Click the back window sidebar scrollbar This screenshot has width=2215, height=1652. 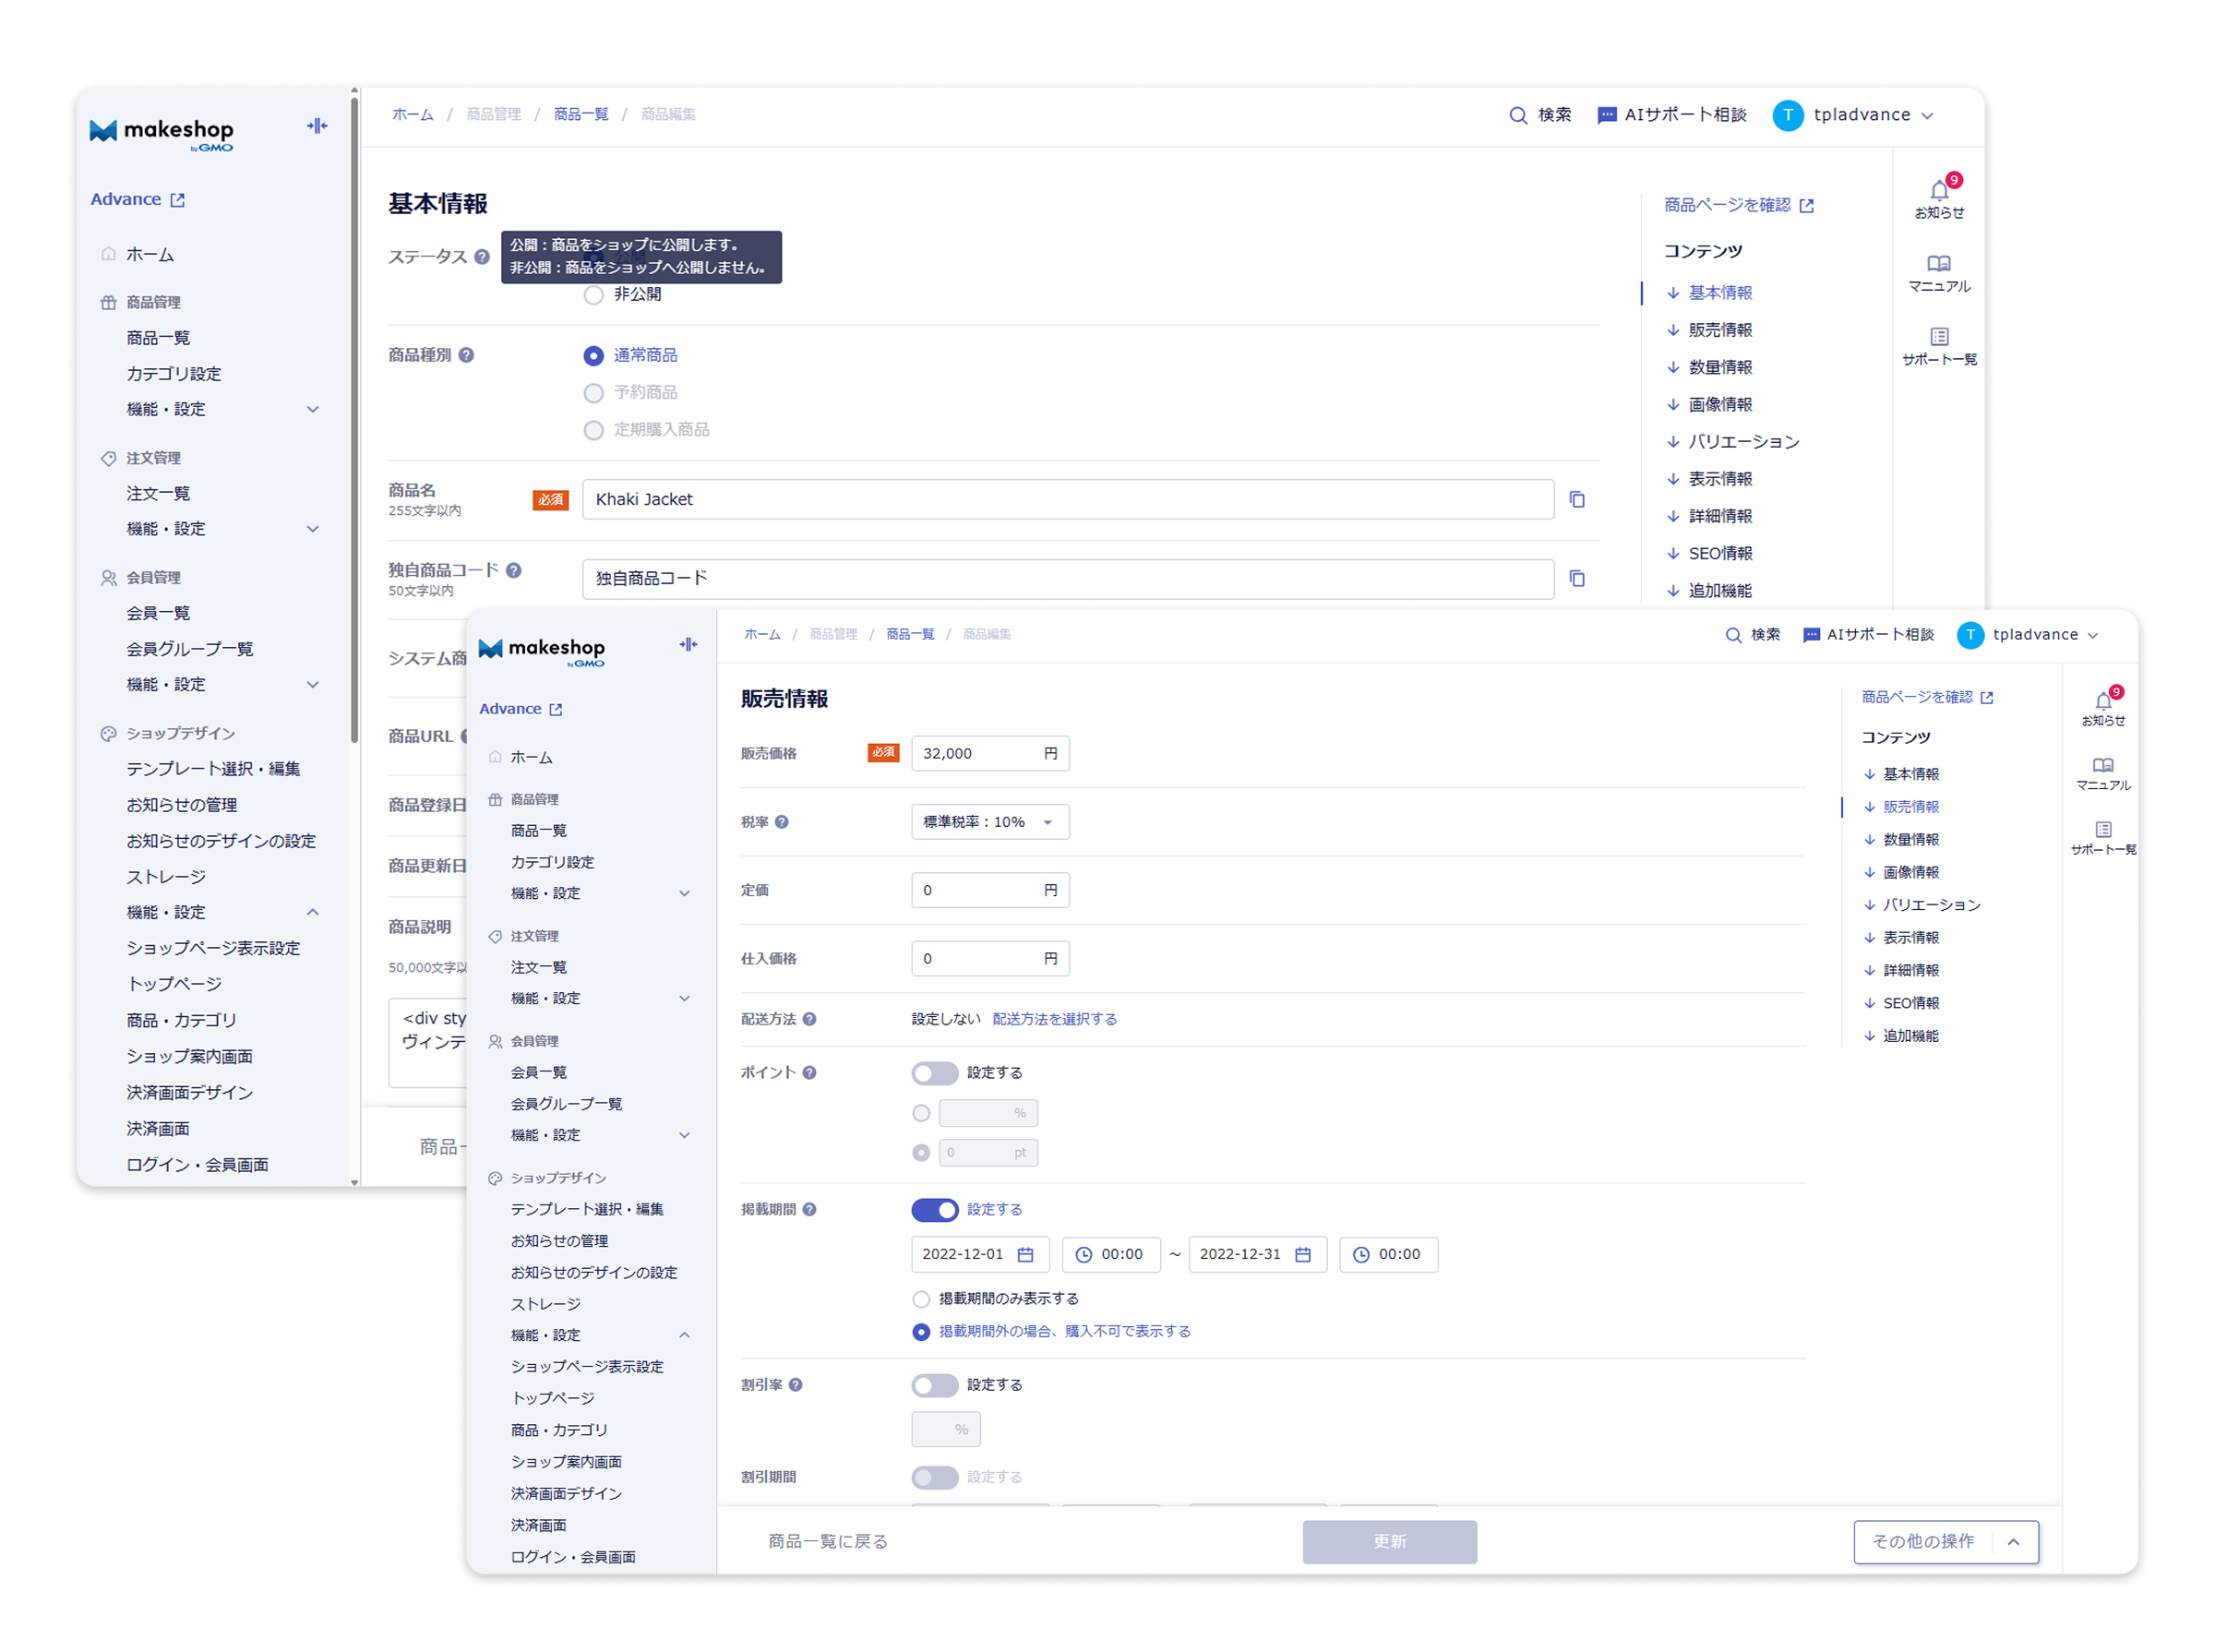coord(354,420)
